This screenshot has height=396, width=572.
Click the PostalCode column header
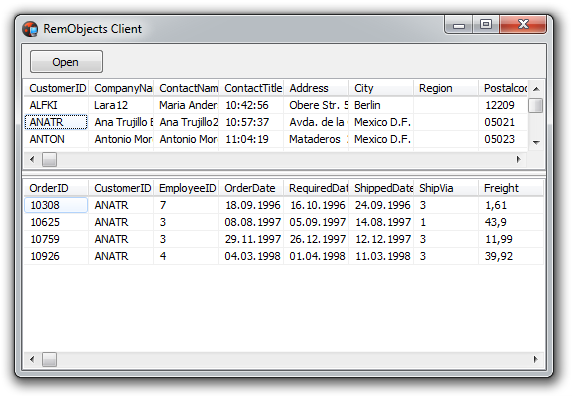503,88
